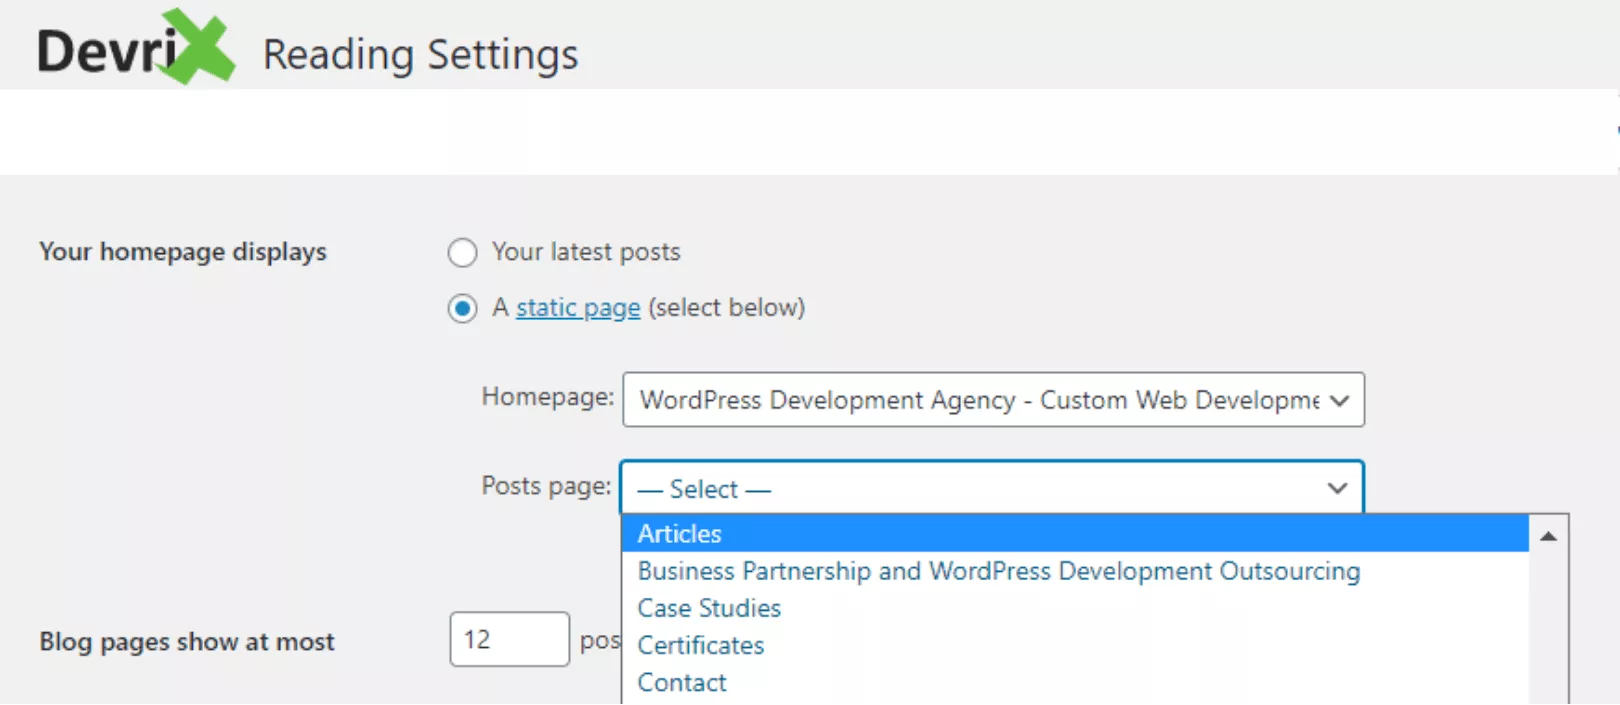Choose Contact from the list
This screenshot has height=705, width=1620.
1075,682
